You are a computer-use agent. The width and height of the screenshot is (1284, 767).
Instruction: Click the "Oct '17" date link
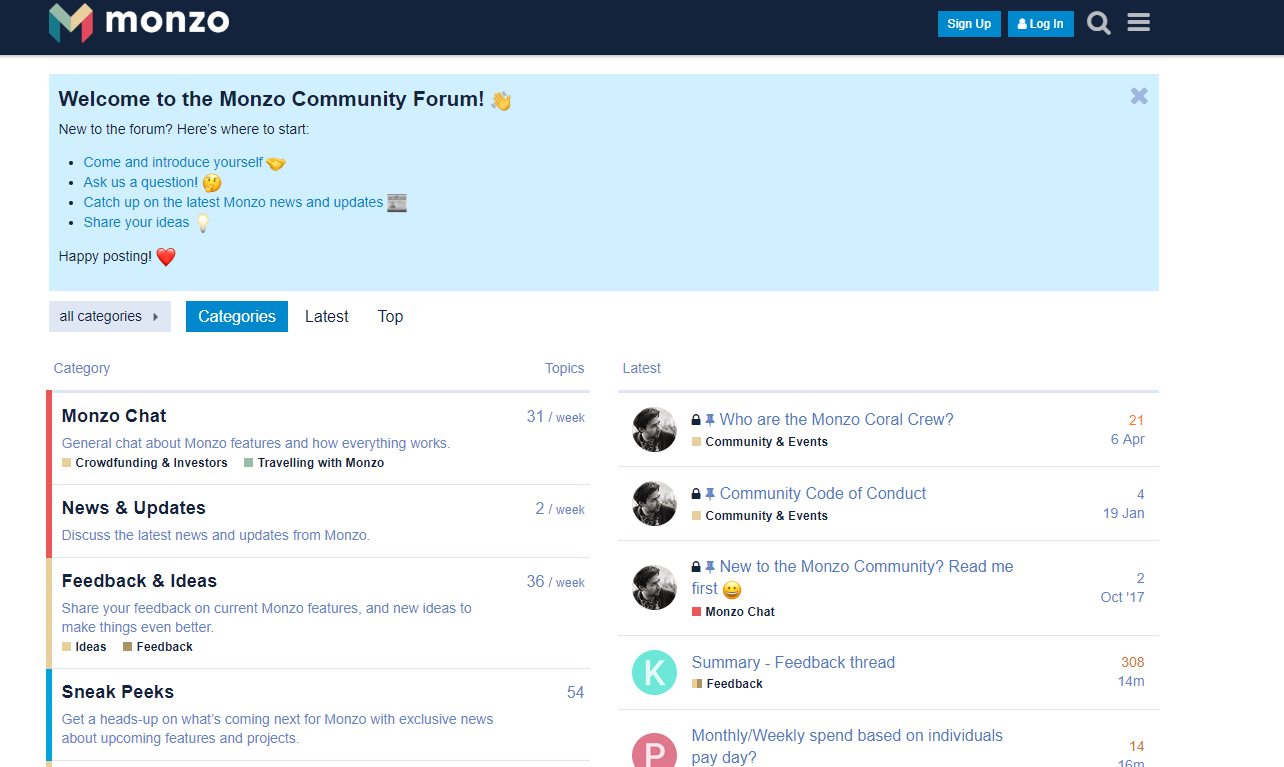point(1123,597)
